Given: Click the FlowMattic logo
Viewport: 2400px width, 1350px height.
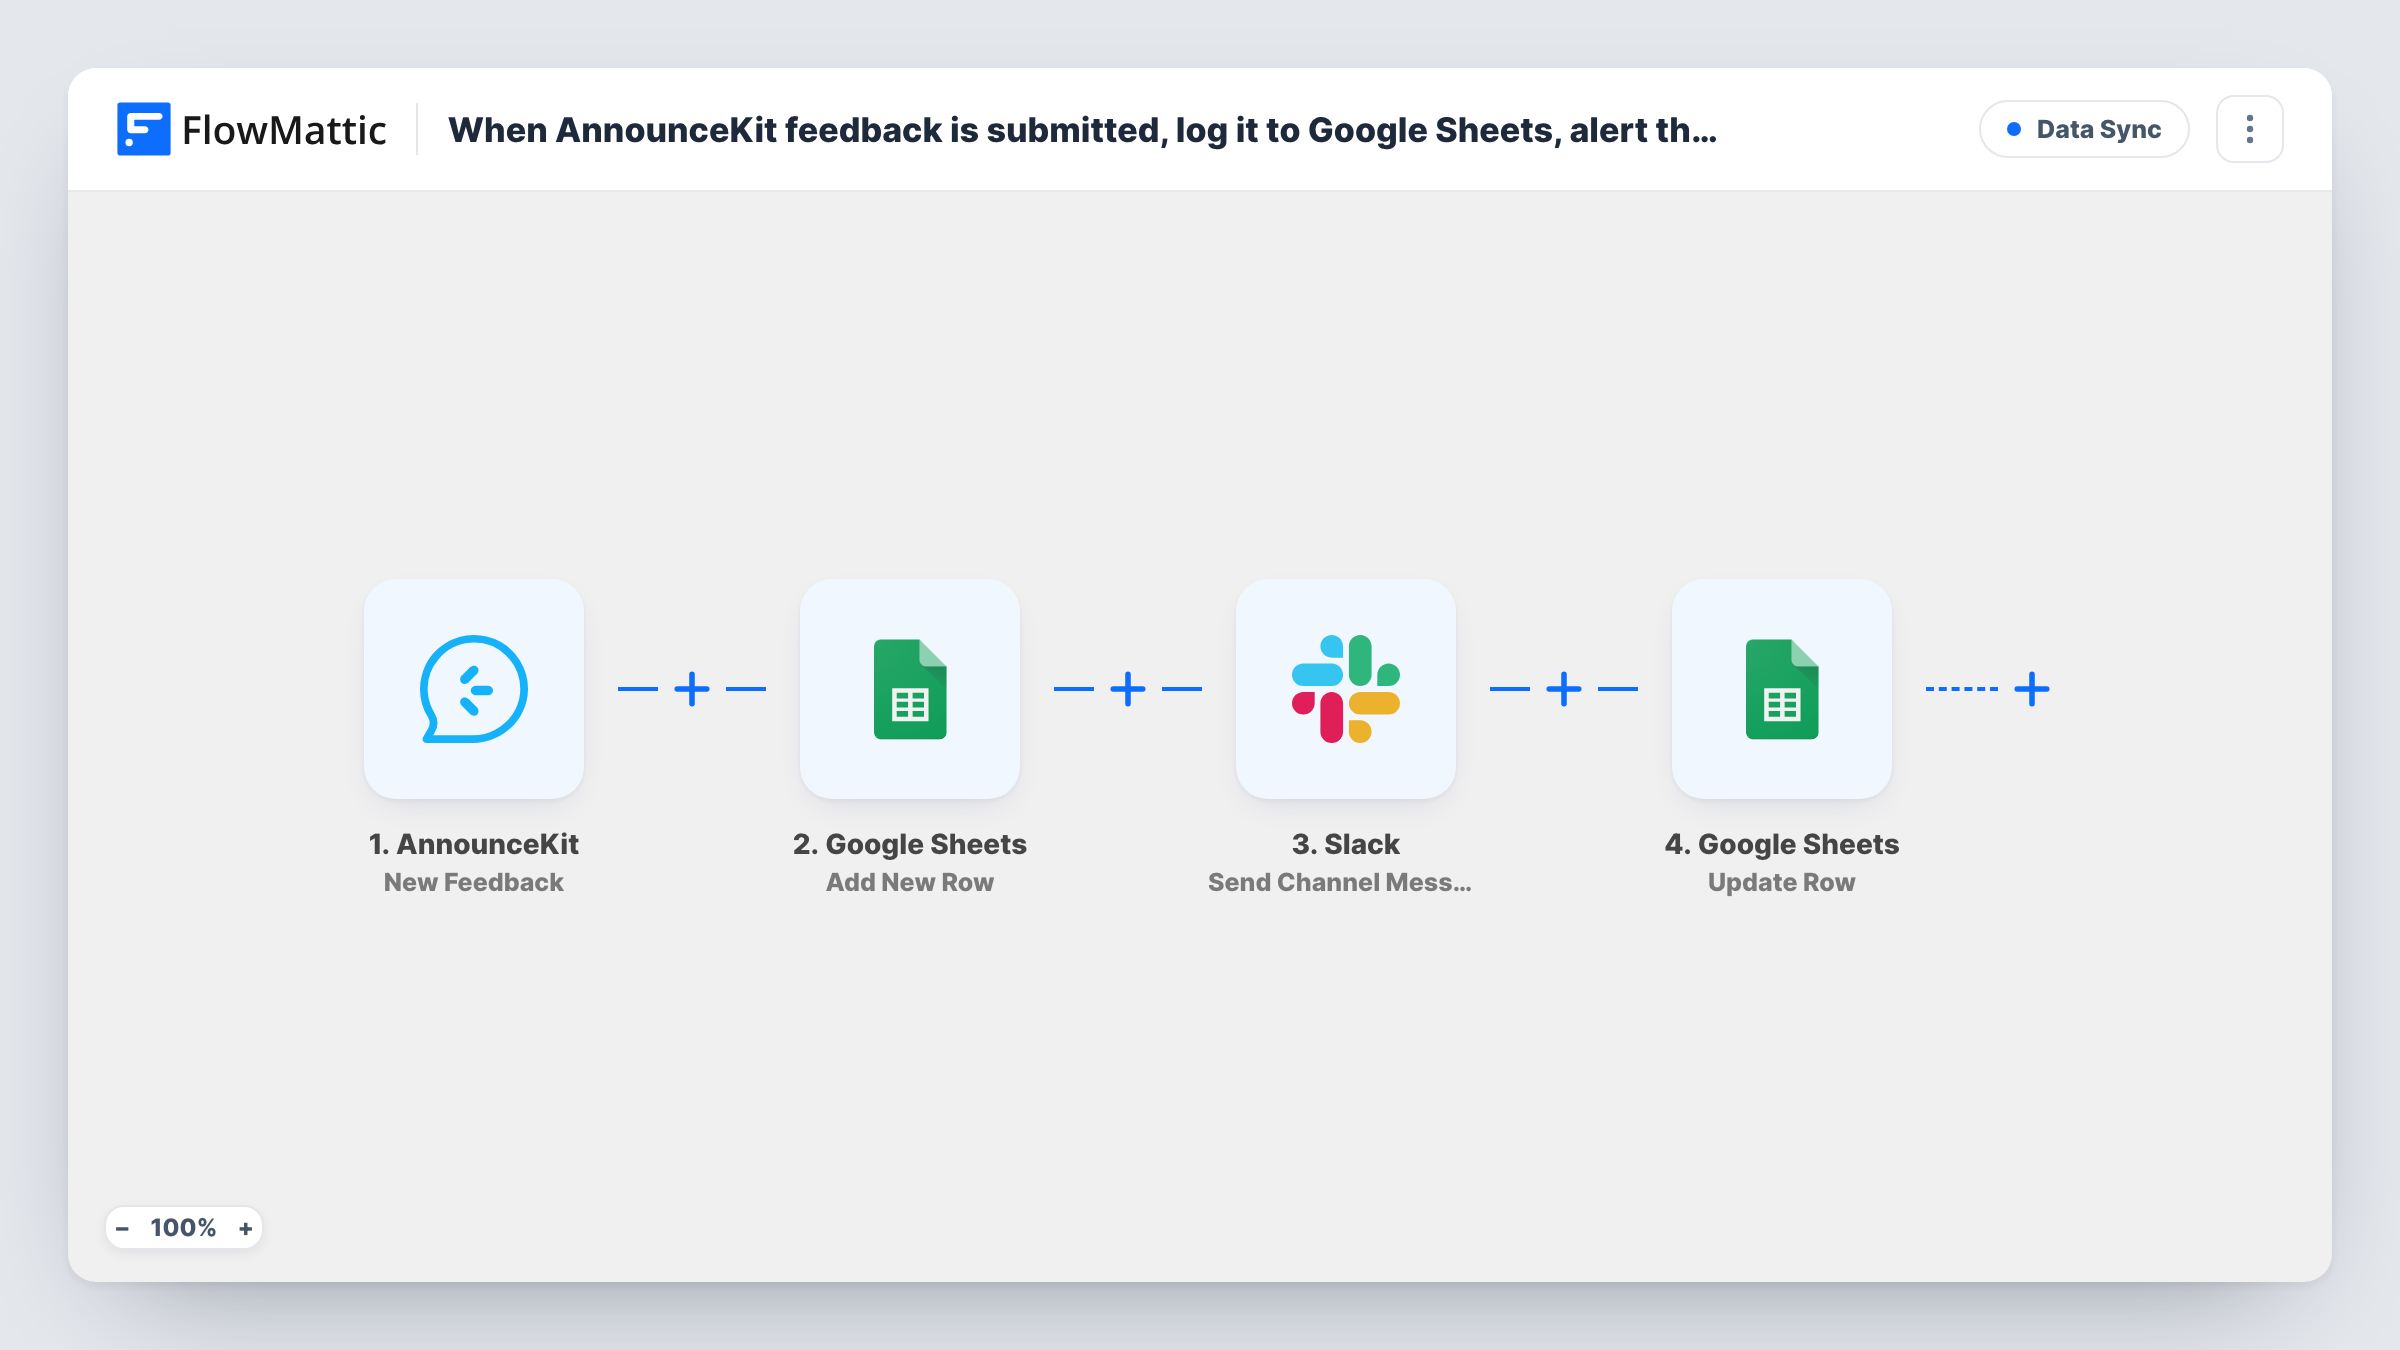Looking at the screenshot, I should (251, 130).
